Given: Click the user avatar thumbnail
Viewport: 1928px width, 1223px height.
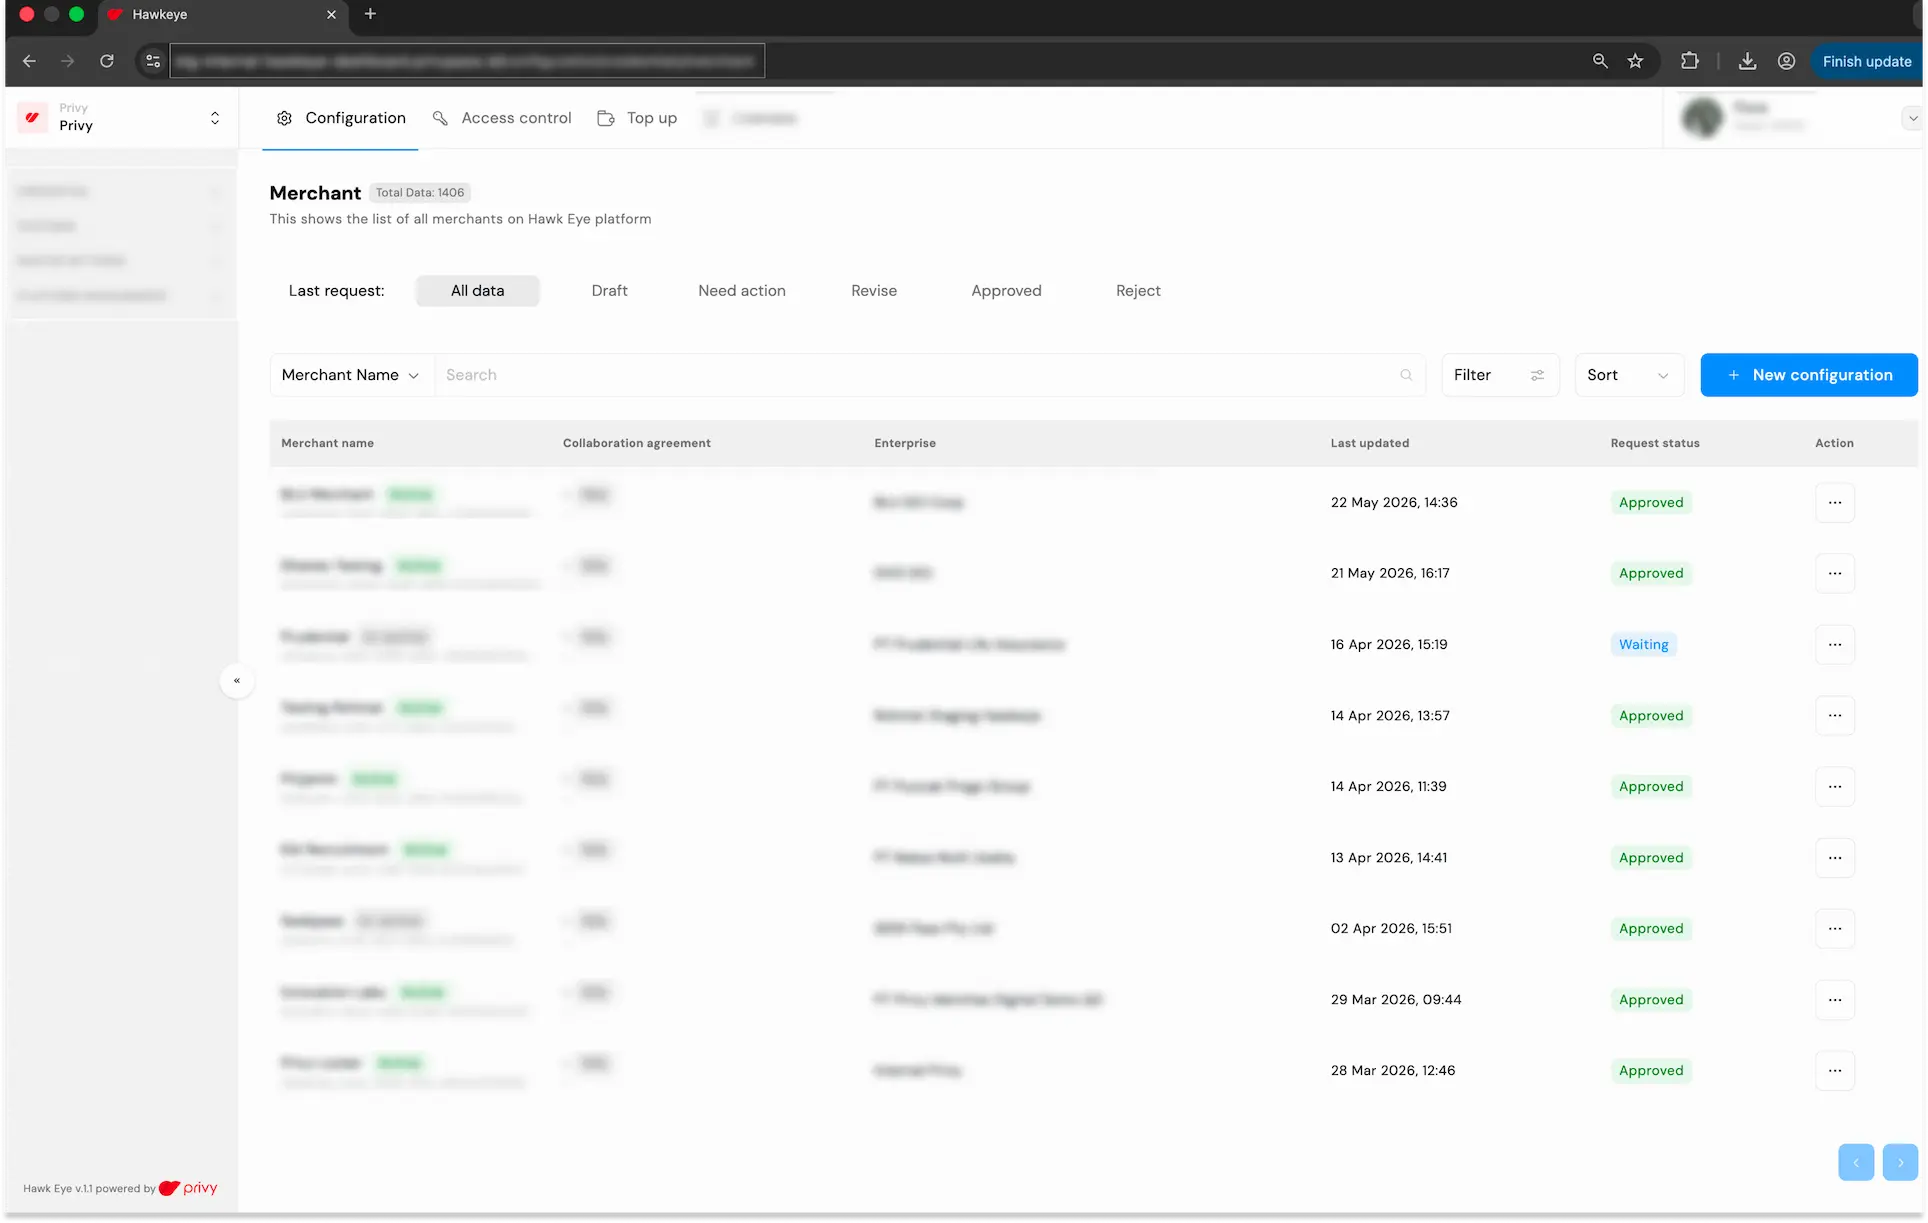Looking at the screenshot, I should click(1702, 118).
